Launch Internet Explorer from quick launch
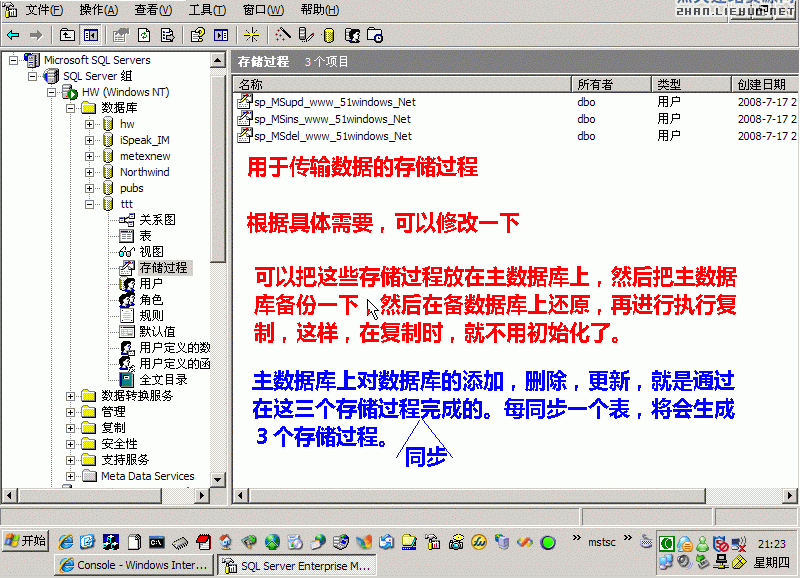800x578 pixels. point(65,542)
